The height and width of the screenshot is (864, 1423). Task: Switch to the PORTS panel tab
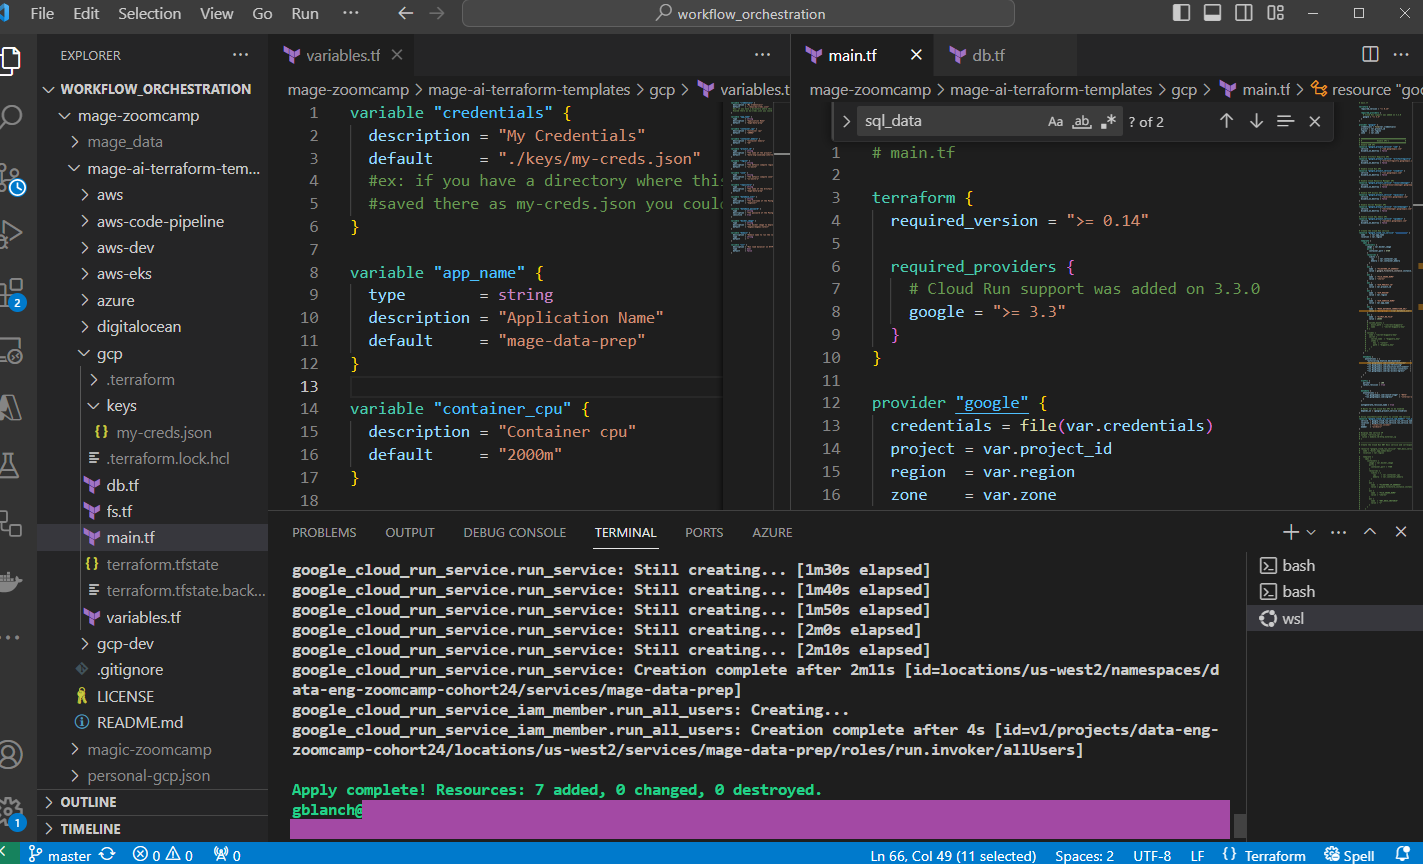click(704, 533)
